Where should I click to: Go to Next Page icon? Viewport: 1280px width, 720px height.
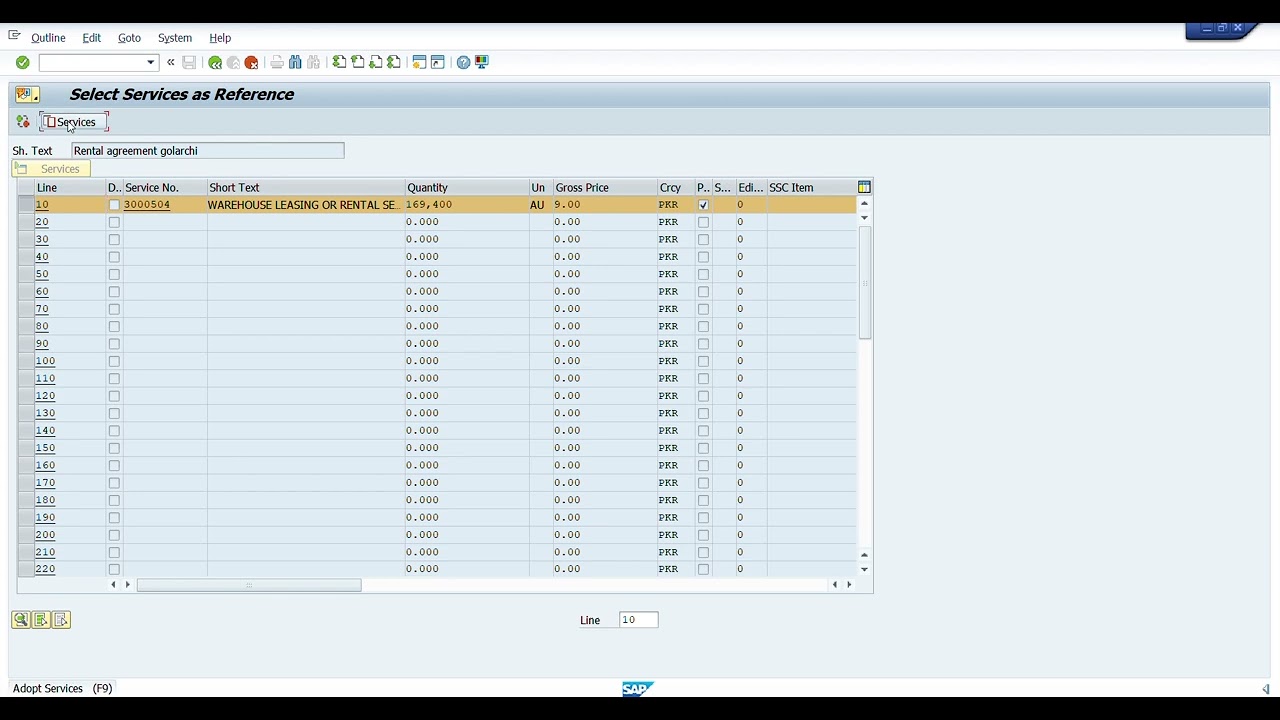pos(375,62)
